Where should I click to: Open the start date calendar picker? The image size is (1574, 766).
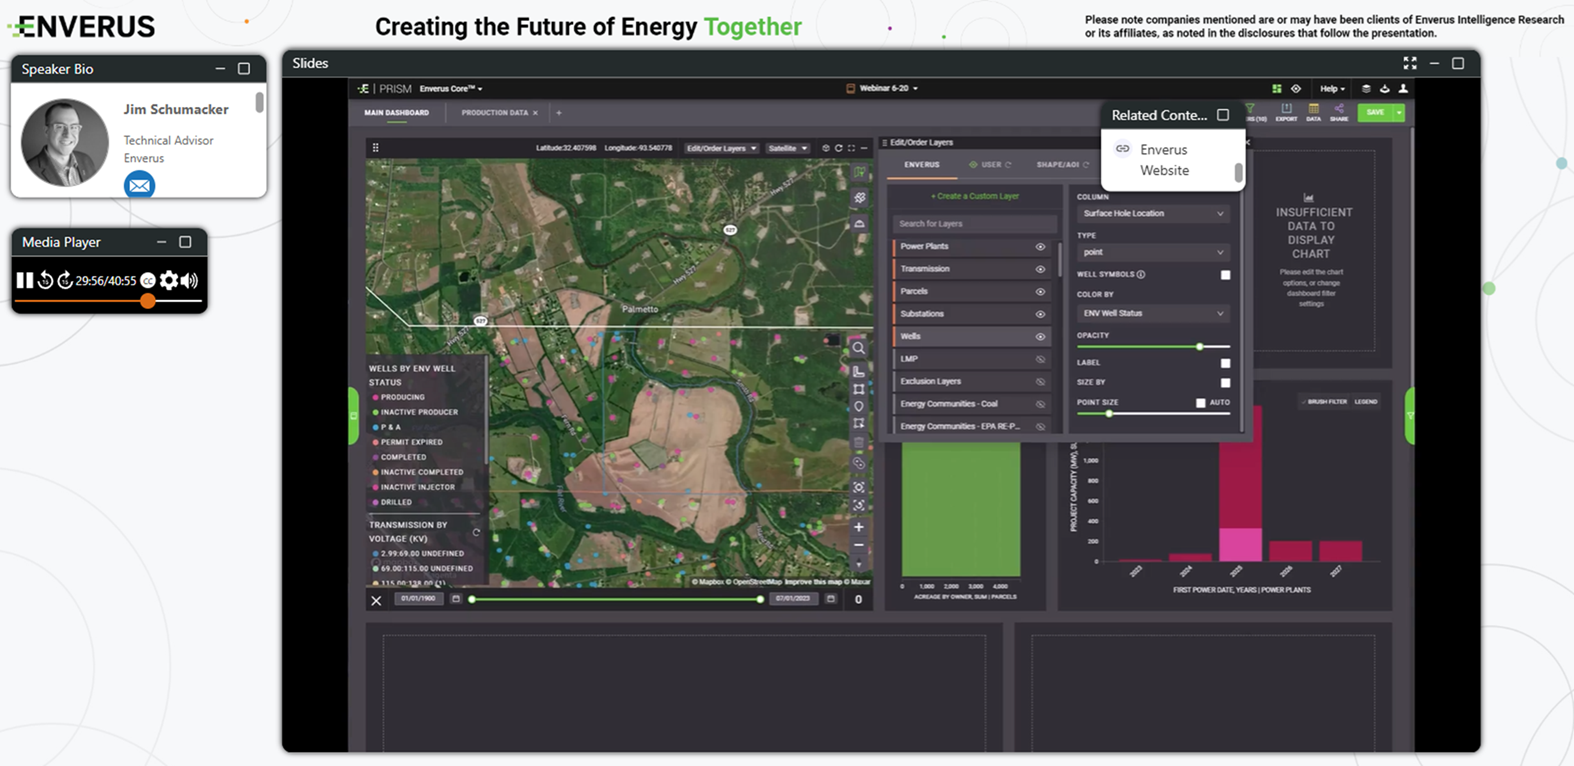(x=455, y=599)
